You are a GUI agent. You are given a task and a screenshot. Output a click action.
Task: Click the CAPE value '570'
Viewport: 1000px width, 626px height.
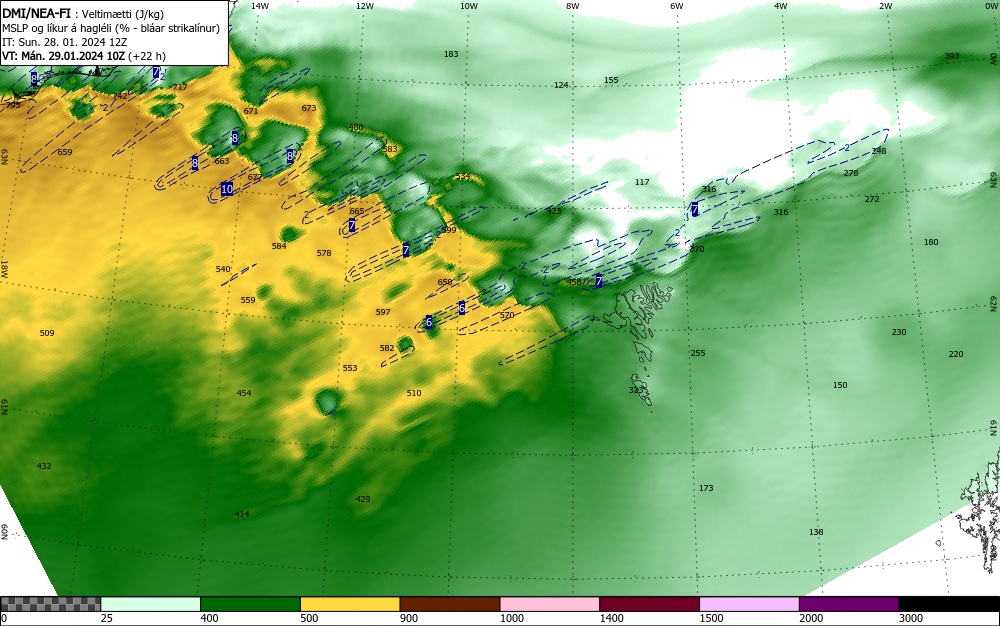[x=507, y=315]
